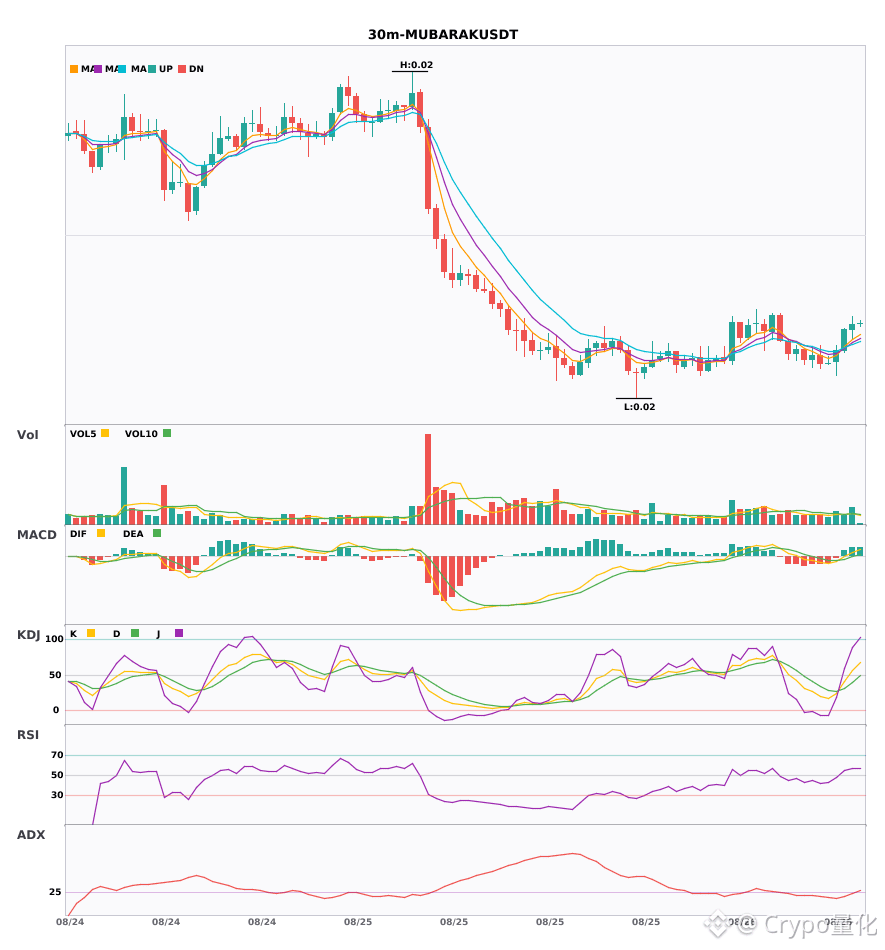Screen dimensions: 885x950
Task: Click the 50 level on KDJ axis
Action: click(55, 675)
